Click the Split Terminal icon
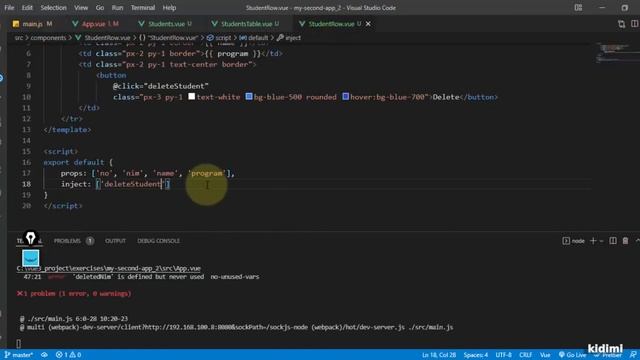640x360 pixels. (613, 241)
